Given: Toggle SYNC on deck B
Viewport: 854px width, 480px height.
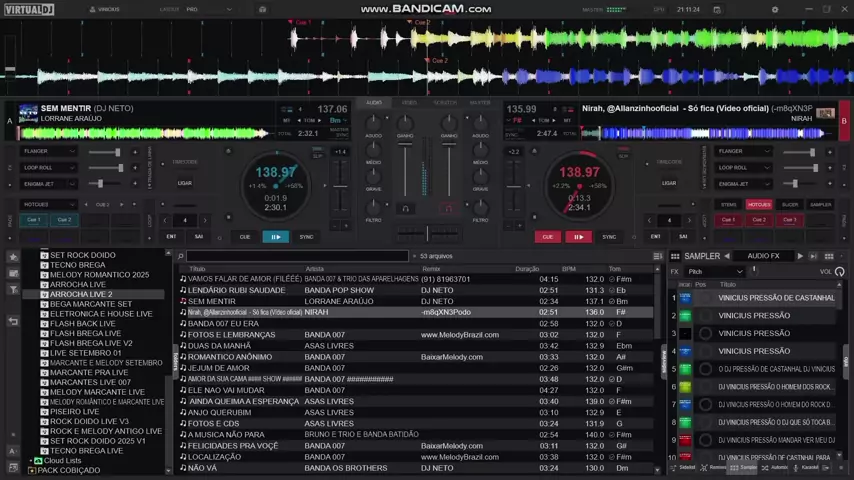Looking at the screenshot, I should point(609,237).
